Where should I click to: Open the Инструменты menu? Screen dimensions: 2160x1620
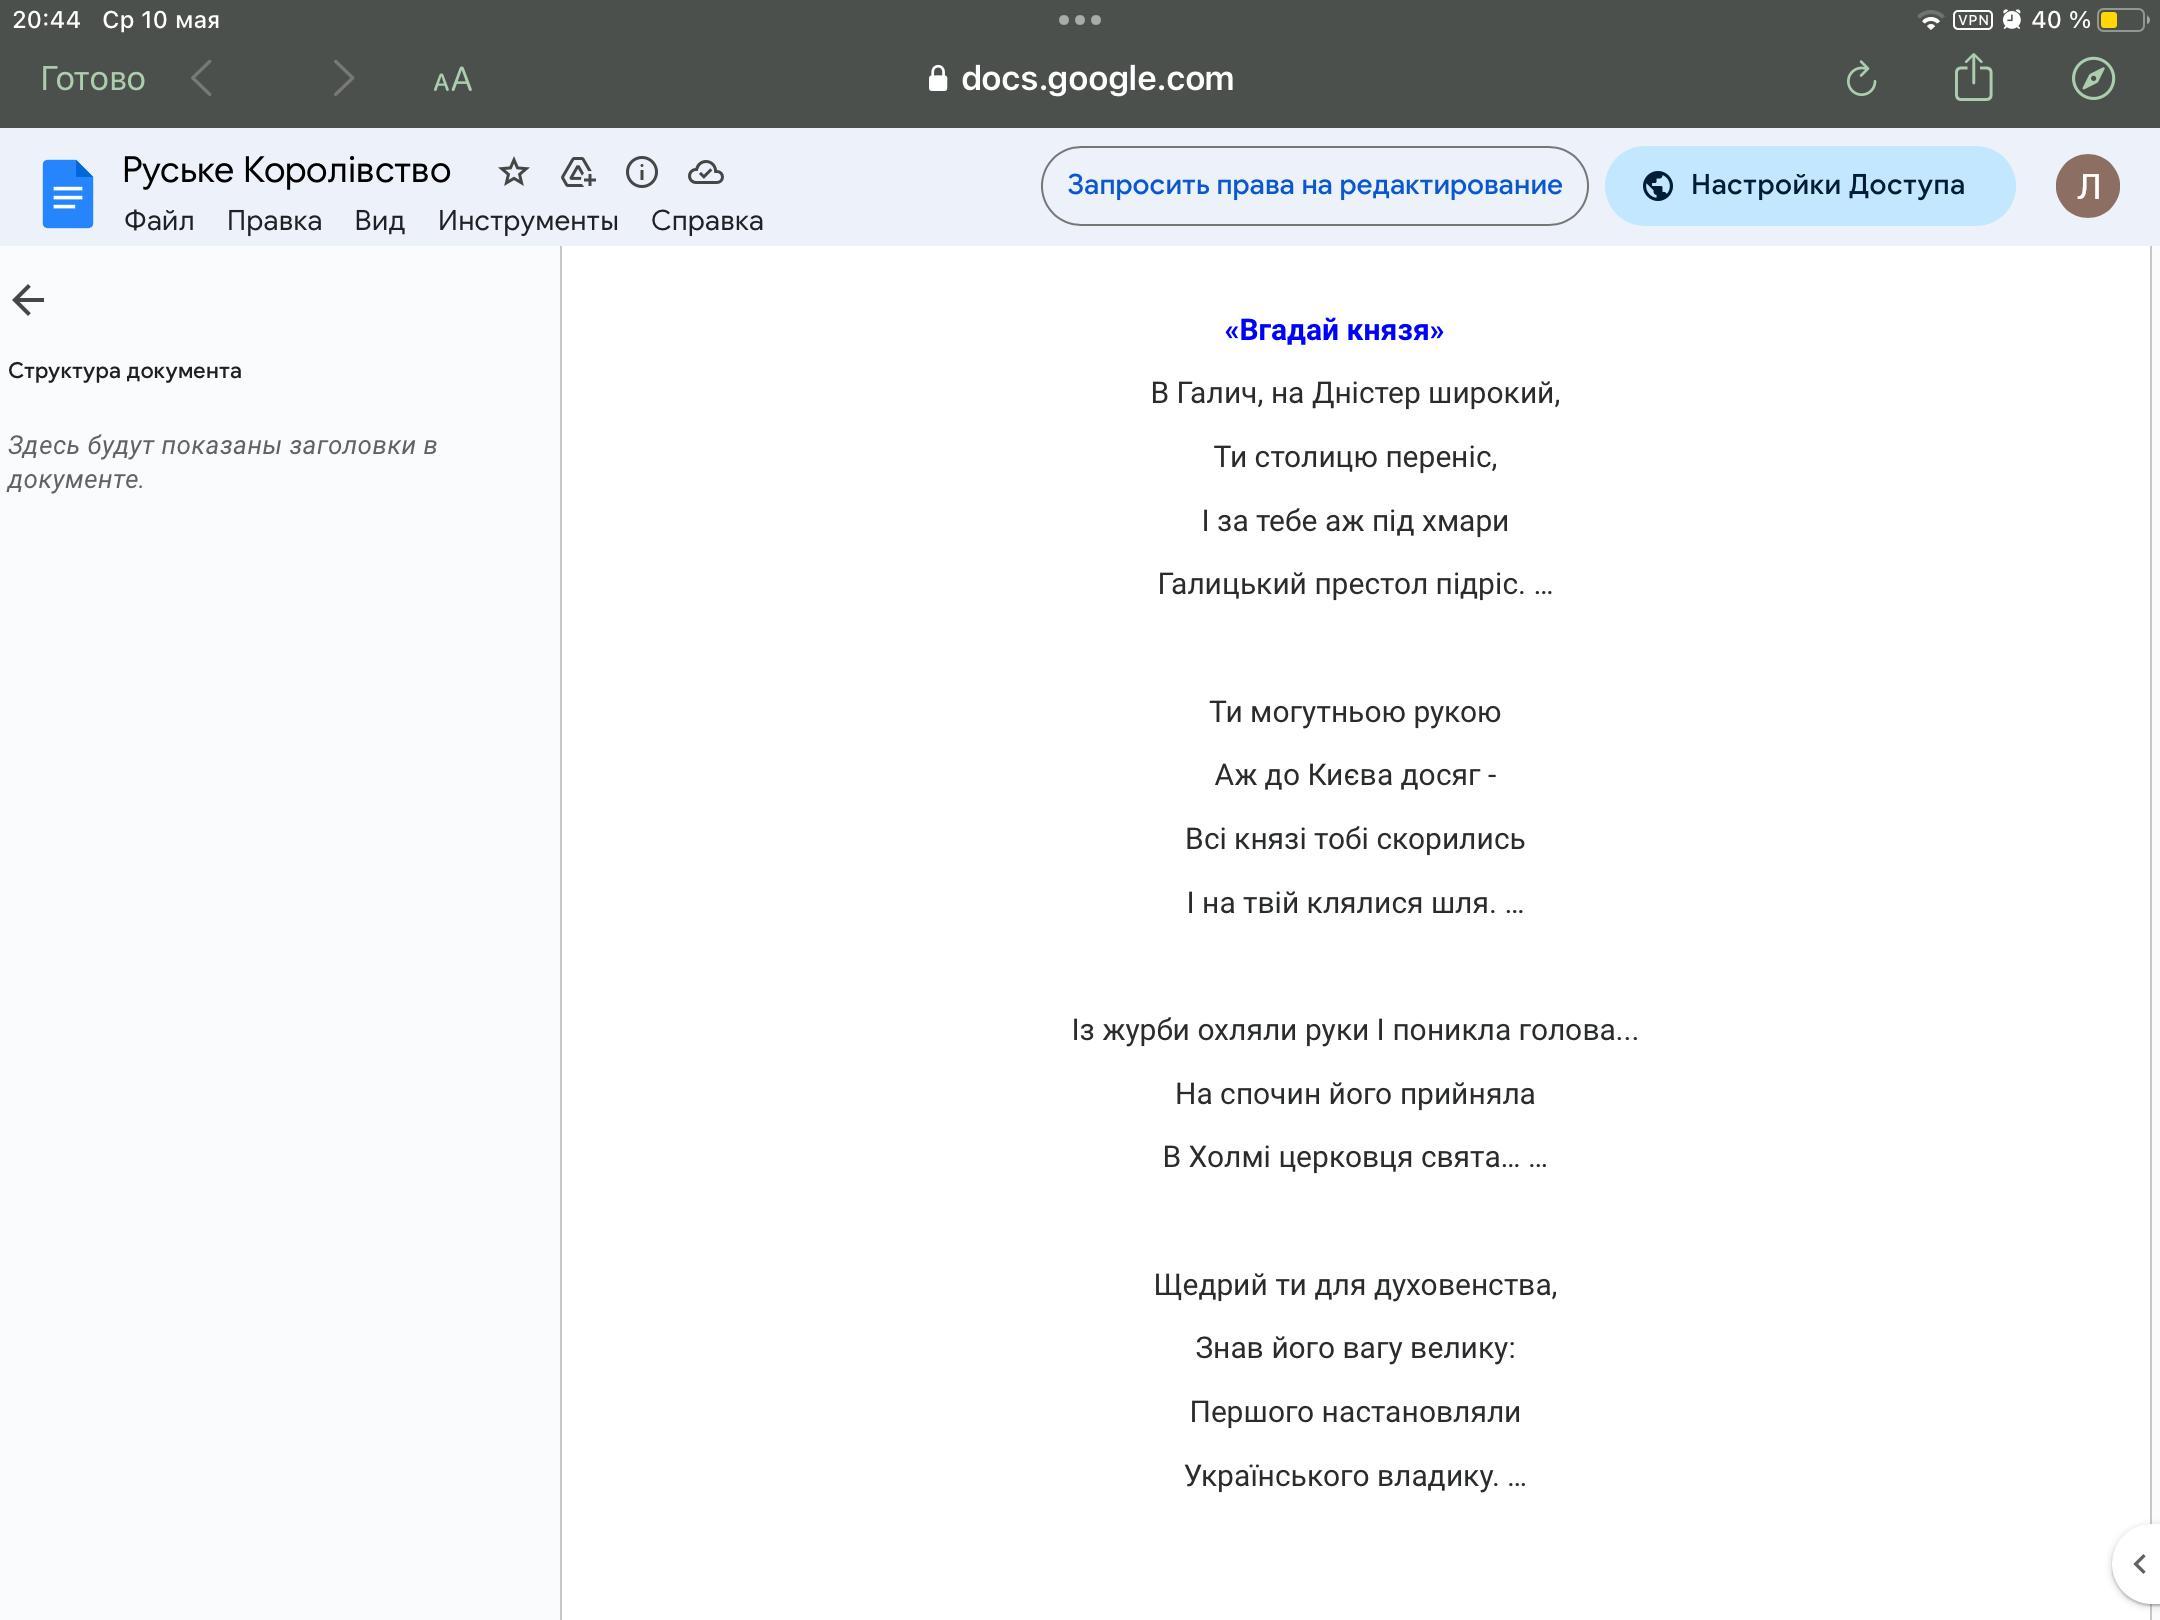point(528,221)
